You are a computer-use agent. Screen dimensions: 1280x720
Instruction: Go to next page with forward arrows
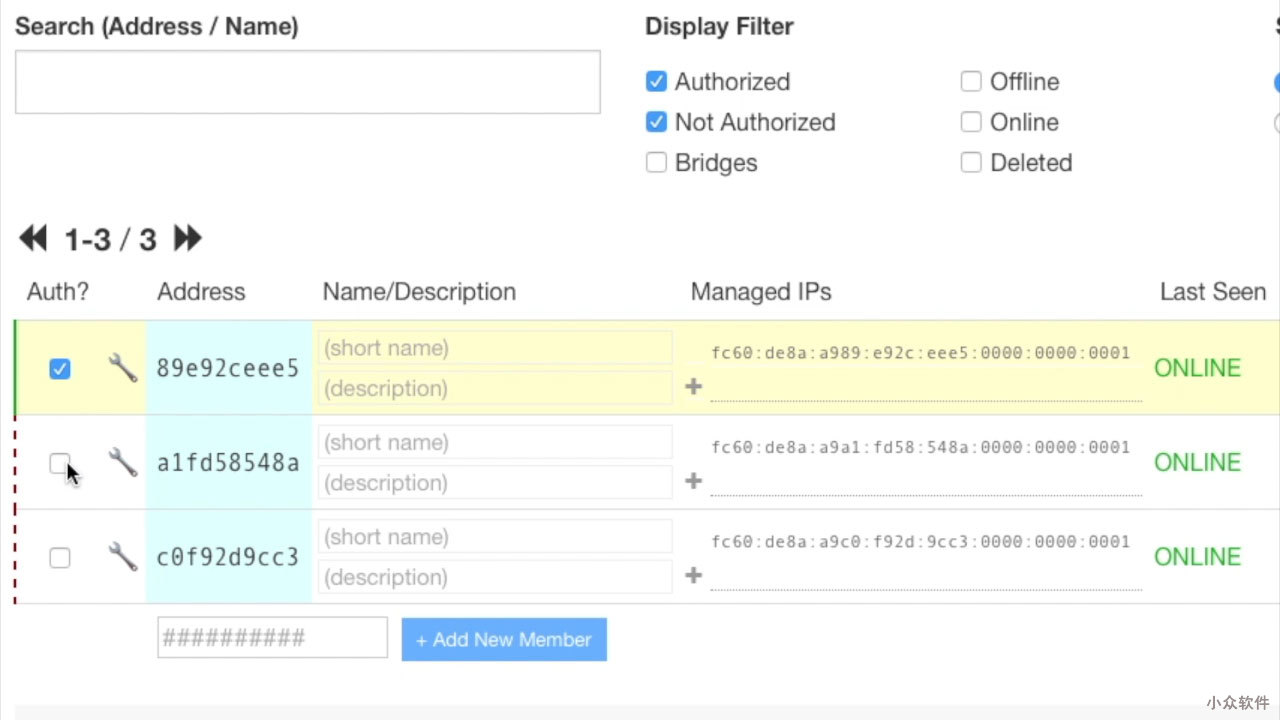pos(188,238)
